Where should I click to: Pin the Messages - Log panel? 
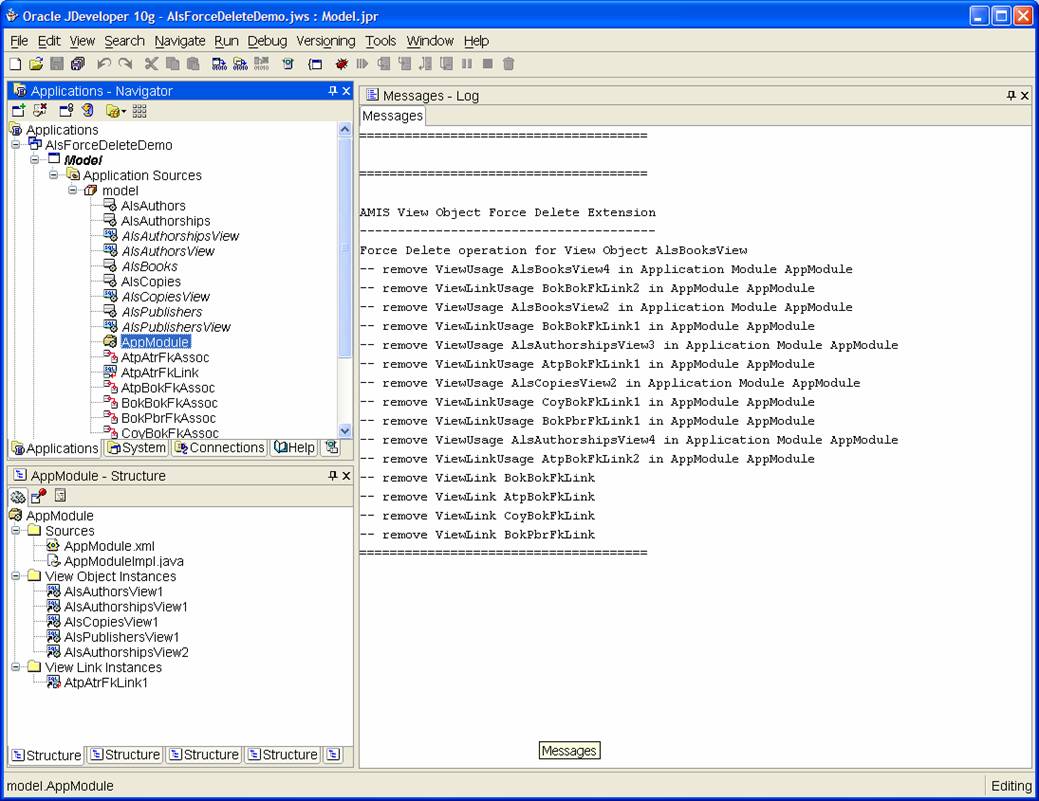1011,95
